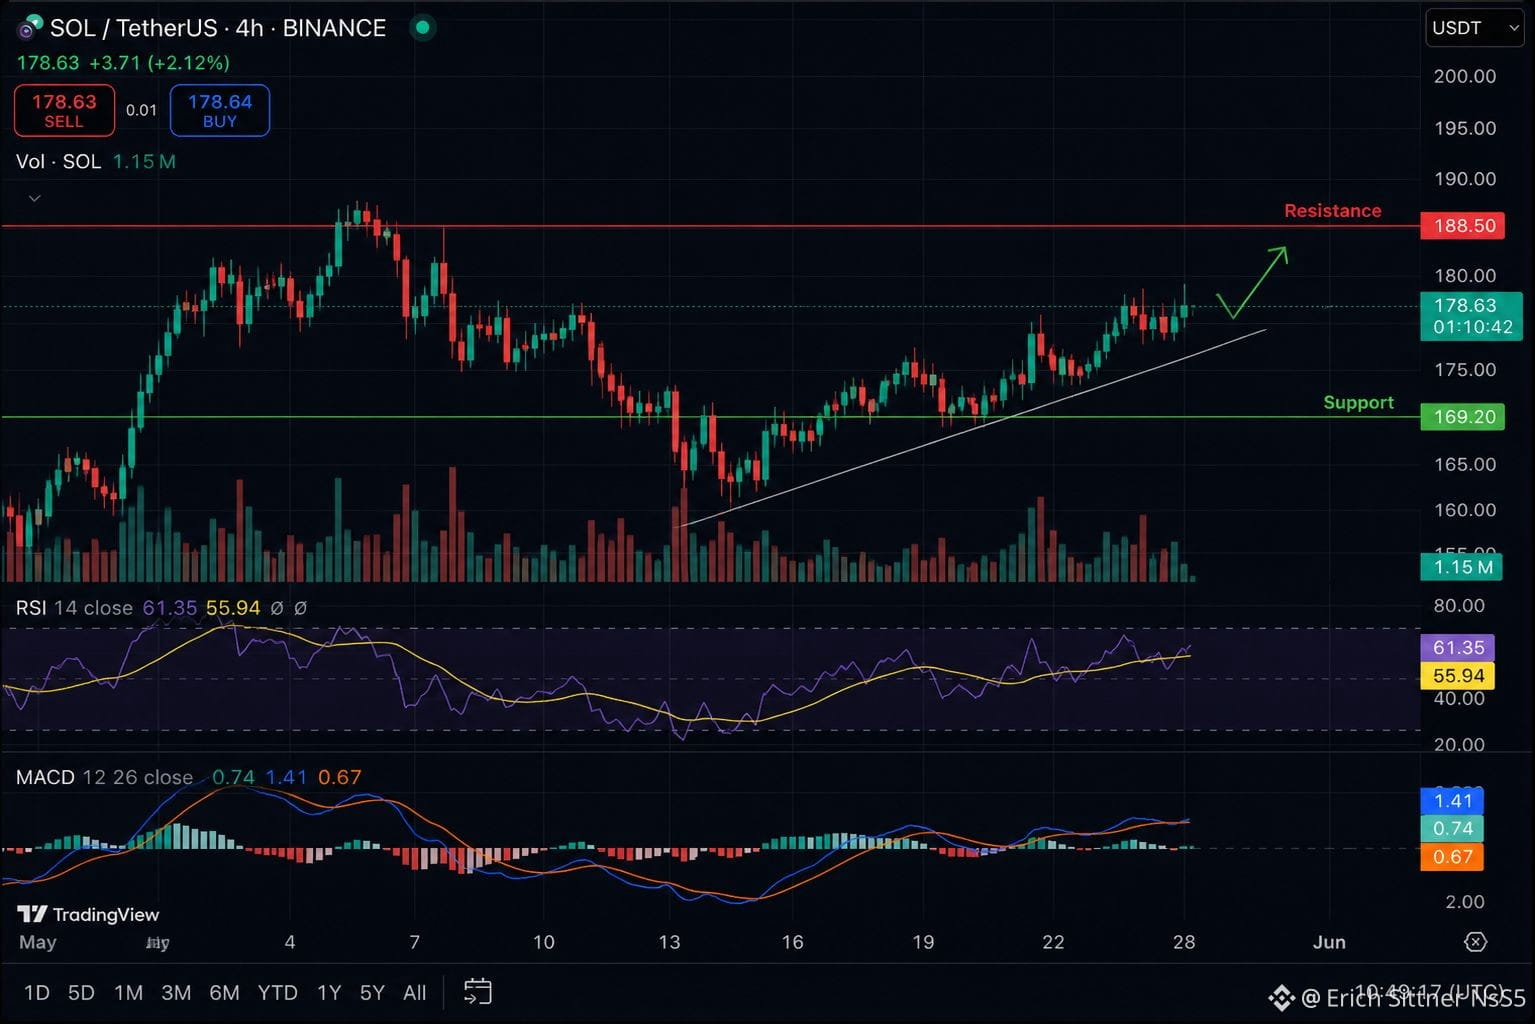The image size is (1535, 1024).
Task: Click the green 169.20 price tag
Action: coord(1464,417)
